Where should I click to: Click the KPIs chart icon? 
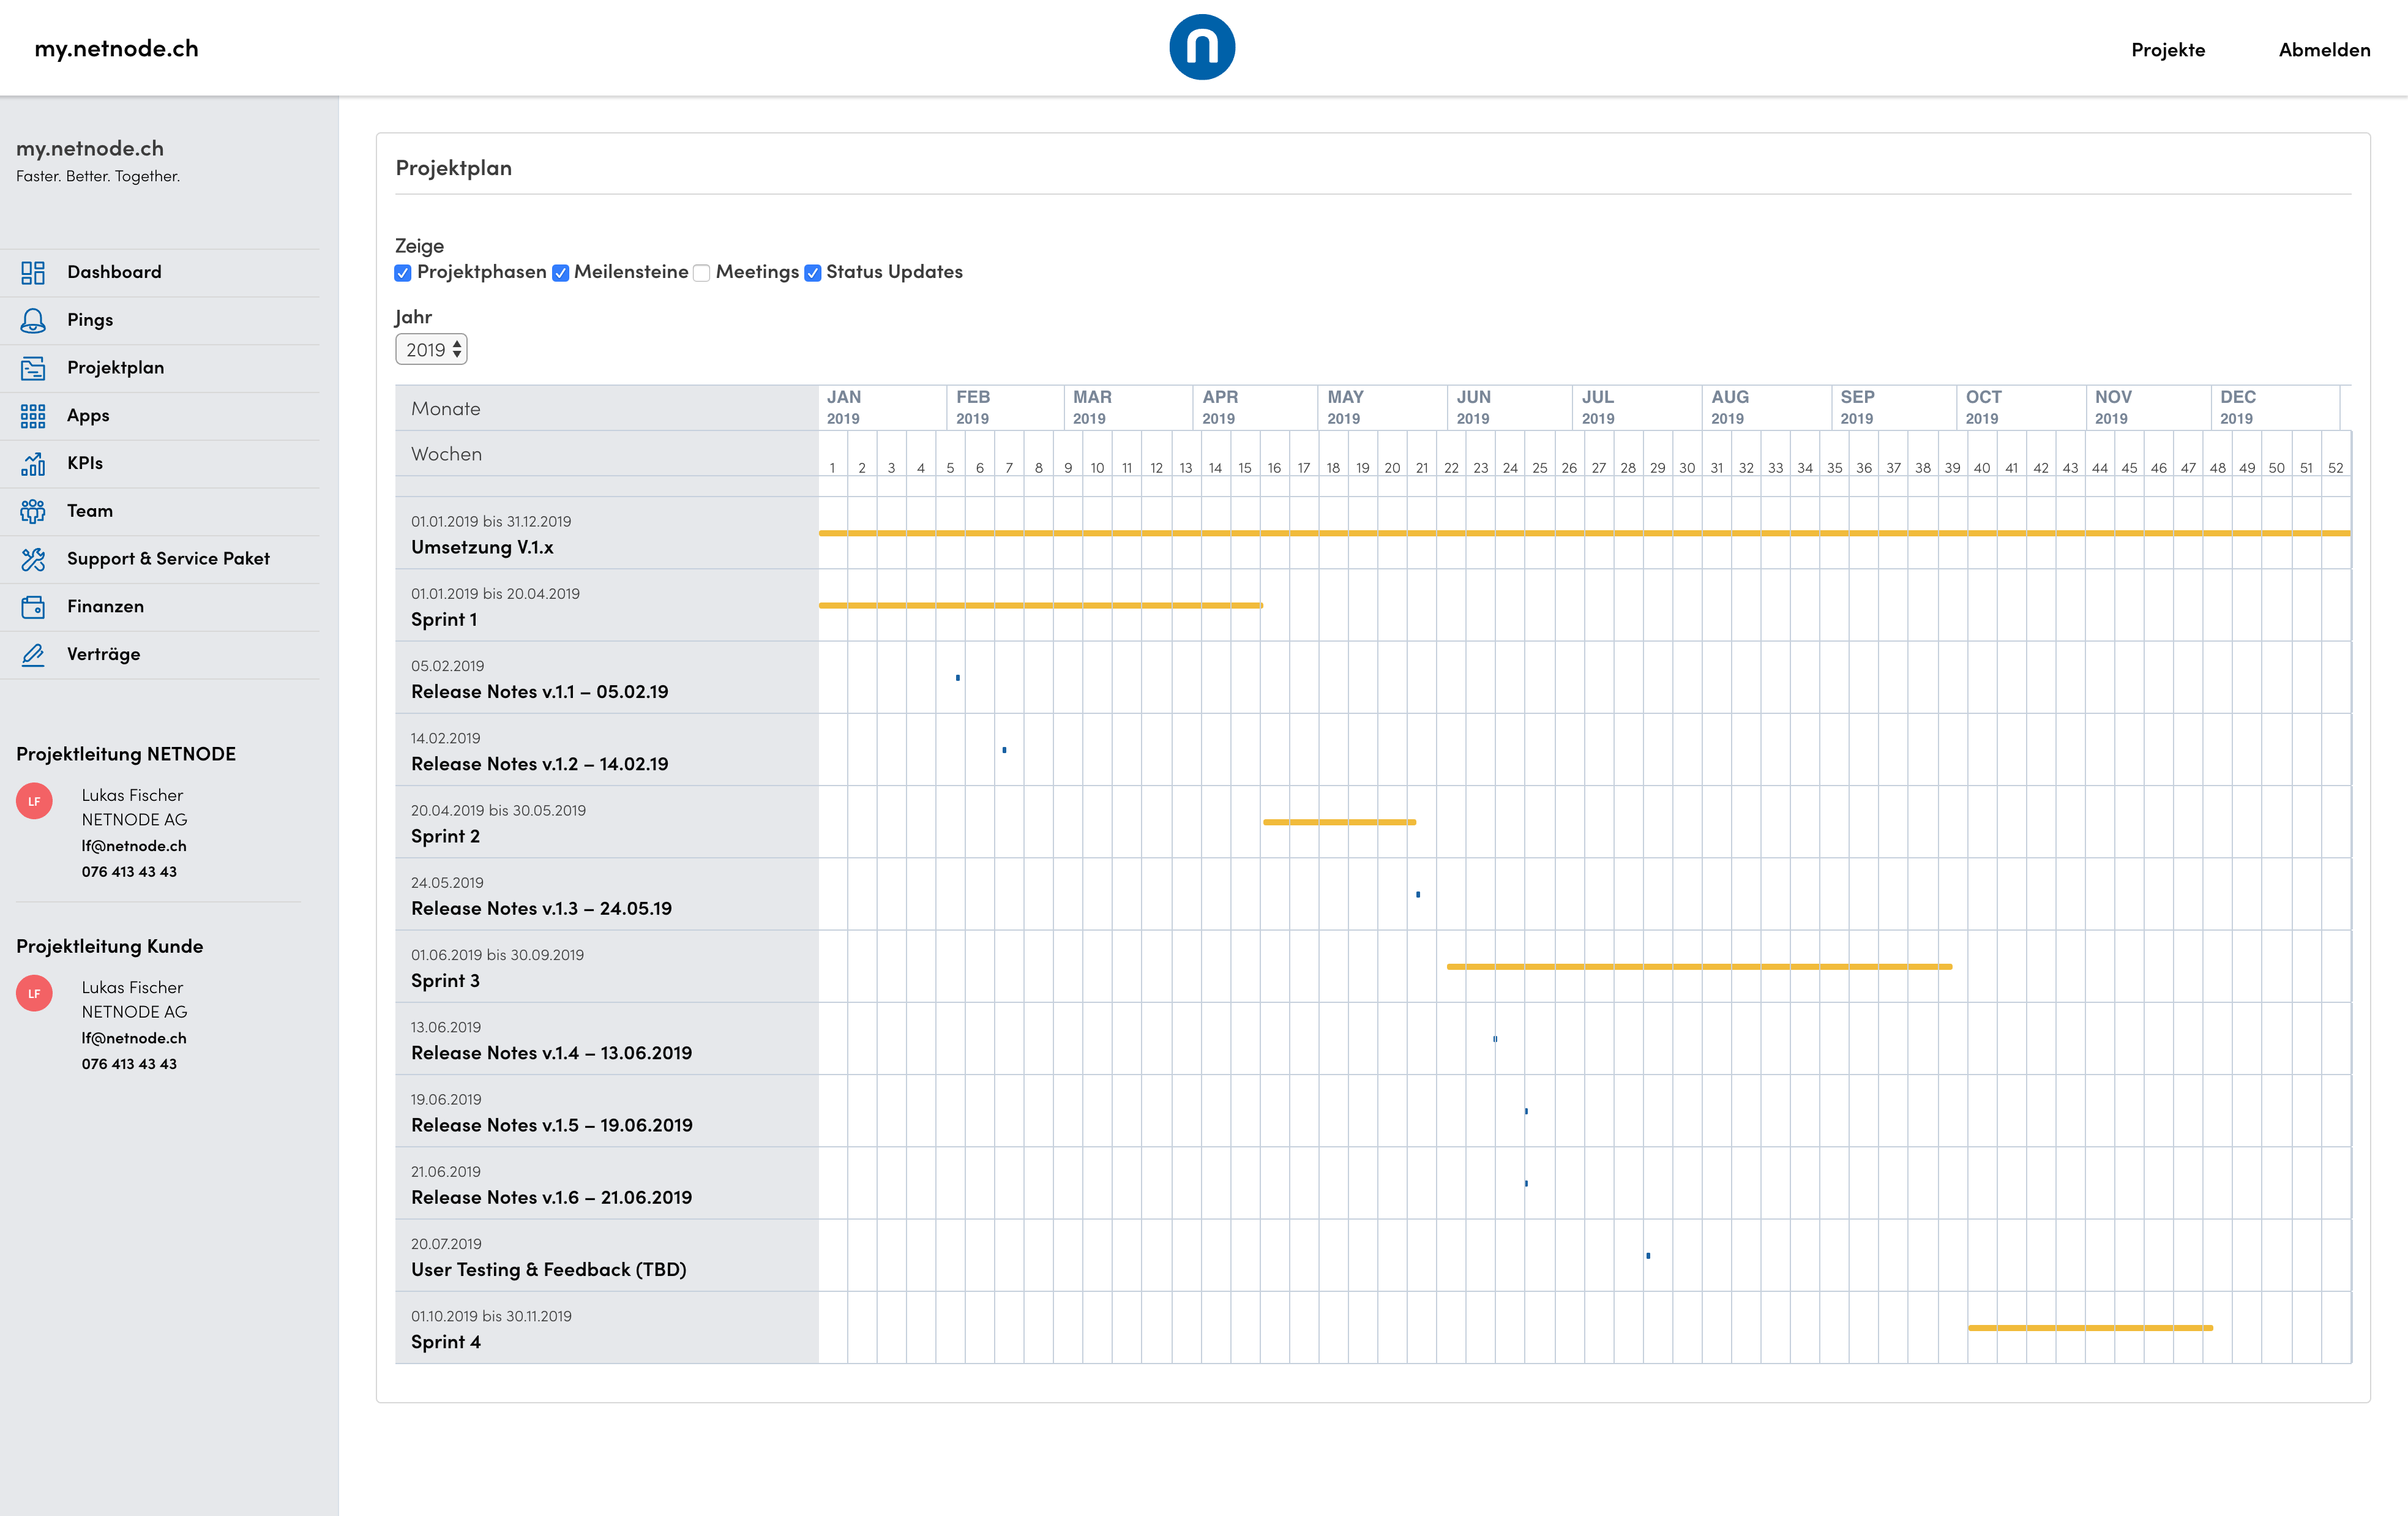coord(33,463)
